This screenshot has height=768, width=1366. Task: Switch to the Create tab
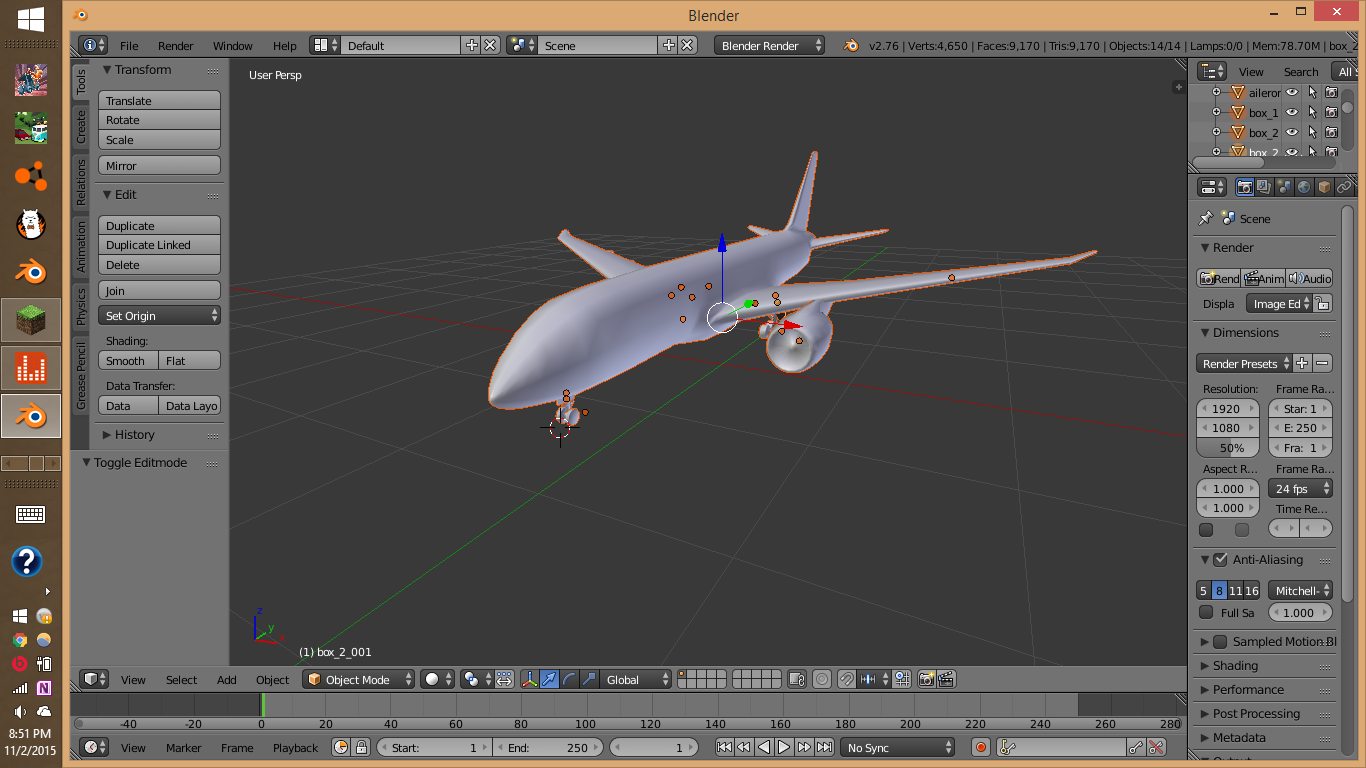click(x=81, y=126)
